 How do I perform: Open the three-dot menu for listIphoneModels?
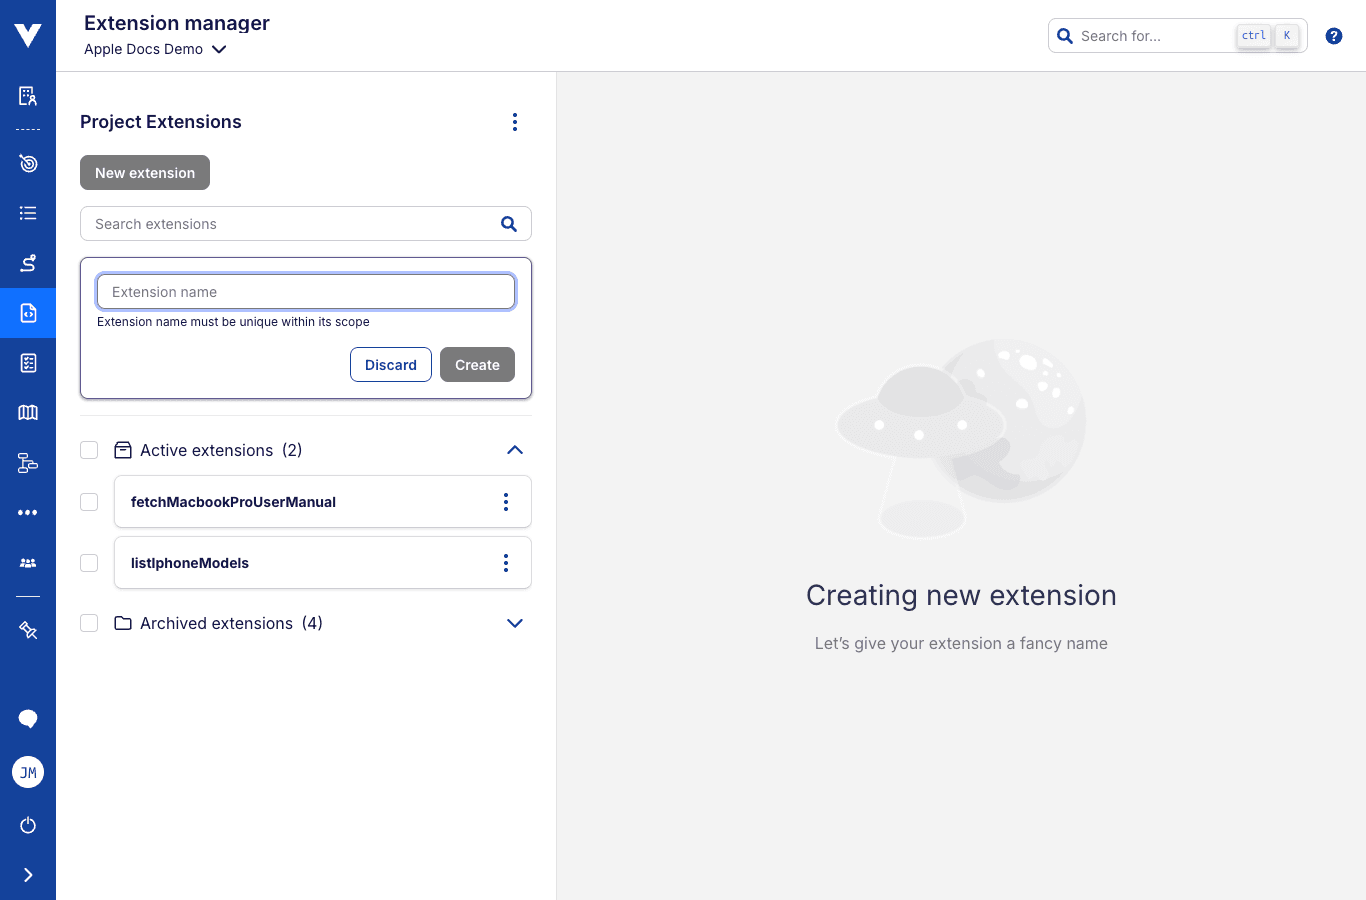click(506, 562)
